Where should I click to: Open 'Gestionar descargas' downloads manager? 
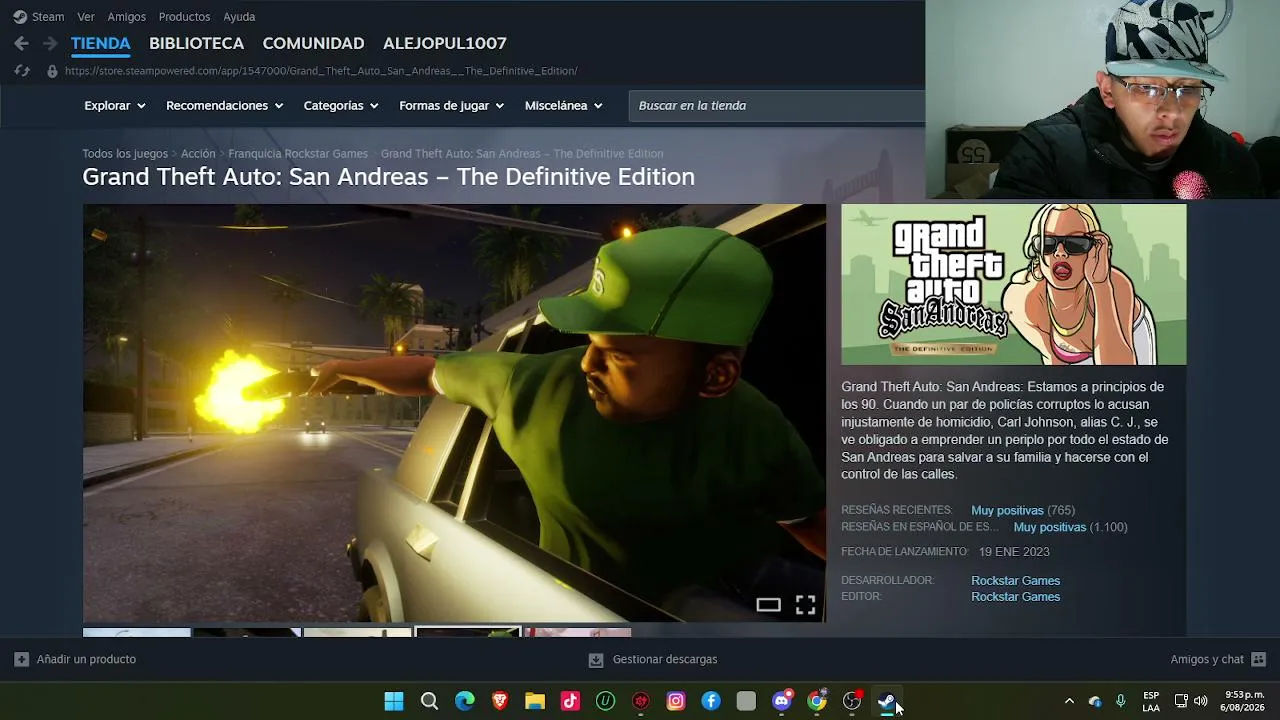(653, 660)
